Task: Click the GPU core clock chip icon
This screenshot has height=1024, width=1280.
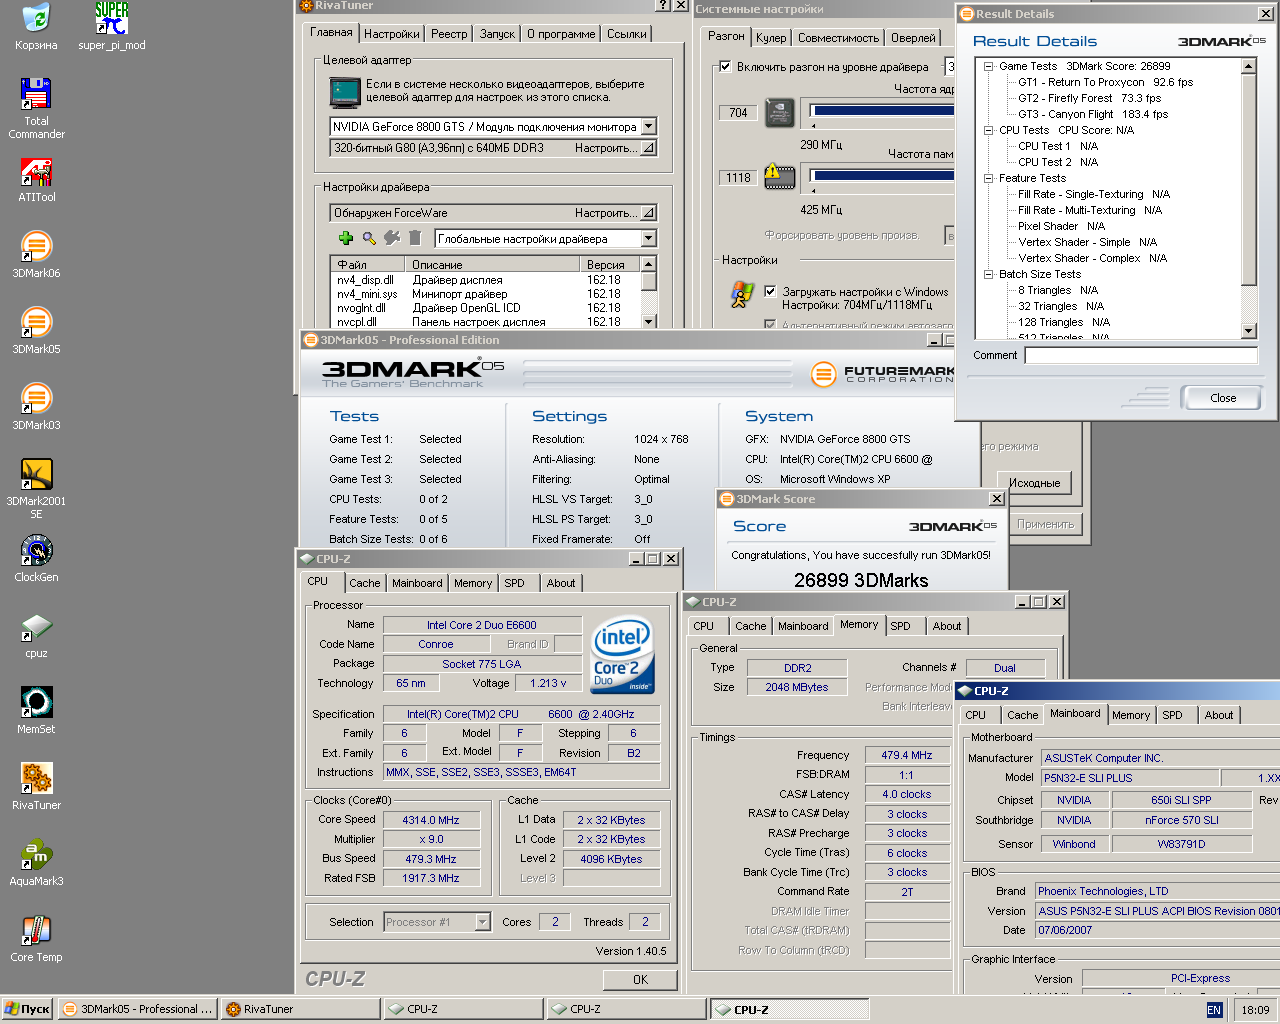Action: pyautogui.click(x=779, y=113)
